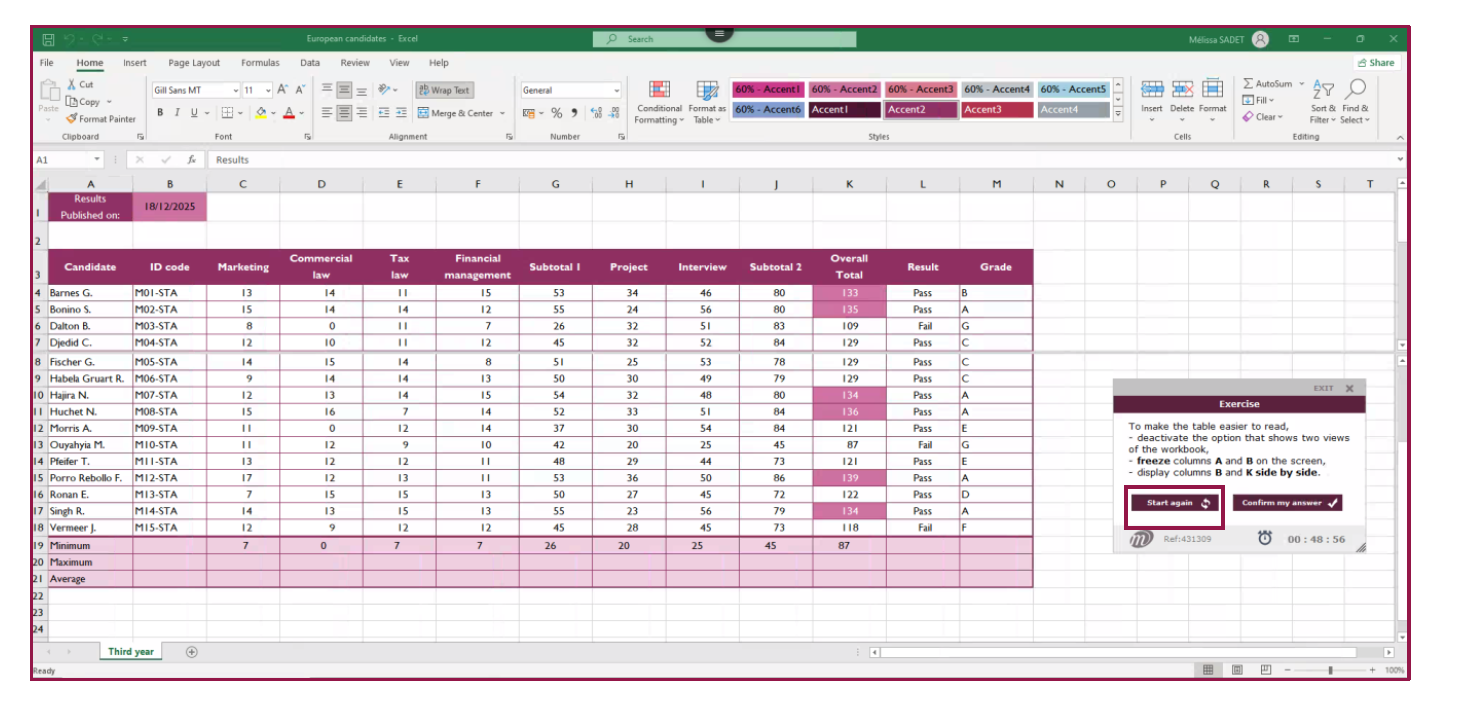Open Find & Select magnifier
The width and height of the screenshot is (1475, 713).
[1356, 101]
